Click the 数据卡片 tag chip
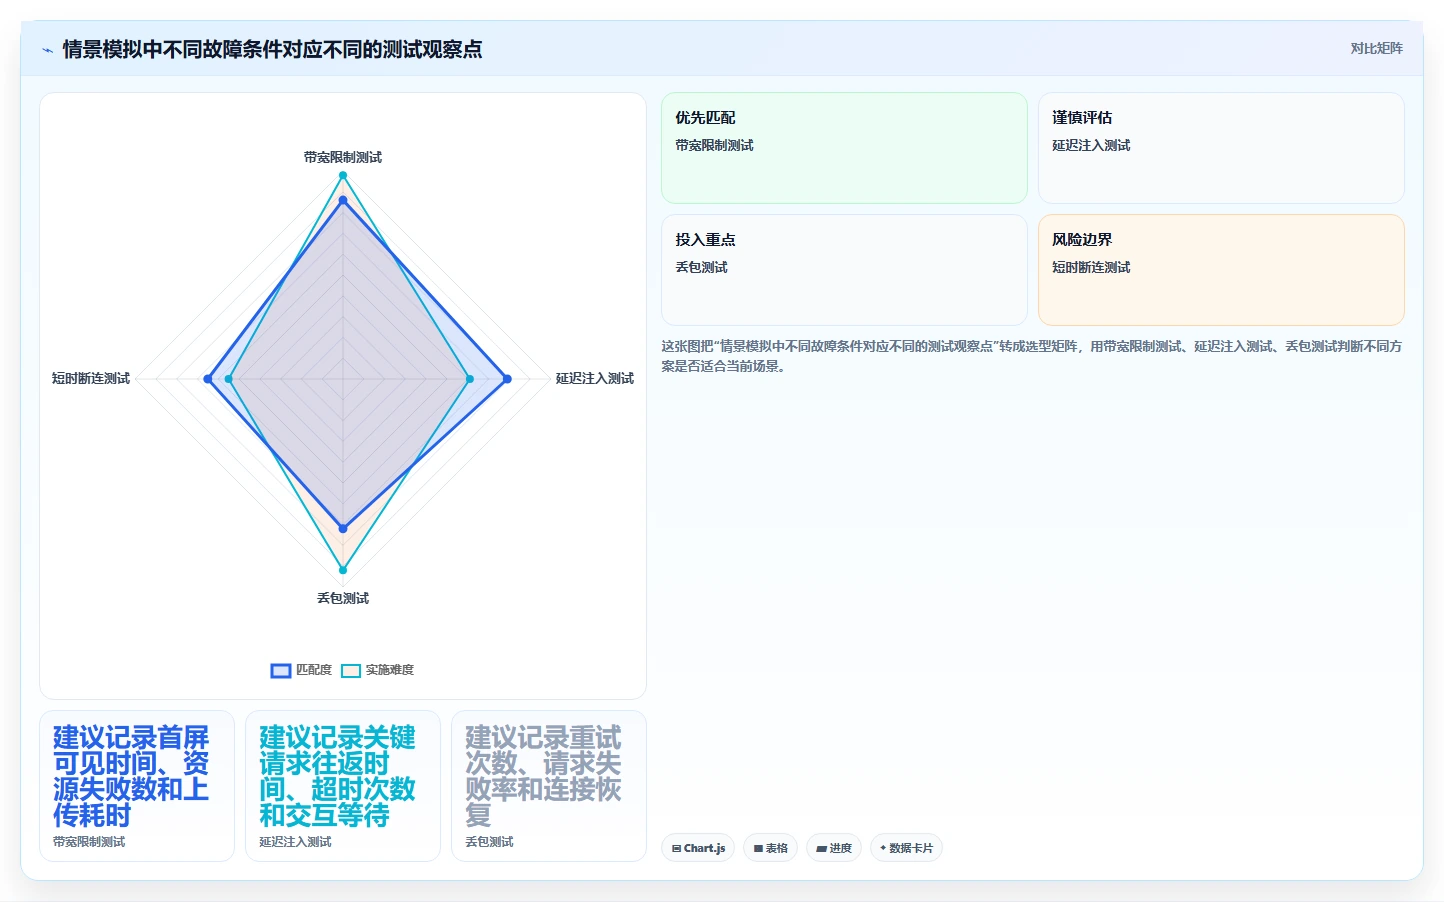The height and width of the screenshot is (902, 1444). pyautogui.click(x=906, y=848)
